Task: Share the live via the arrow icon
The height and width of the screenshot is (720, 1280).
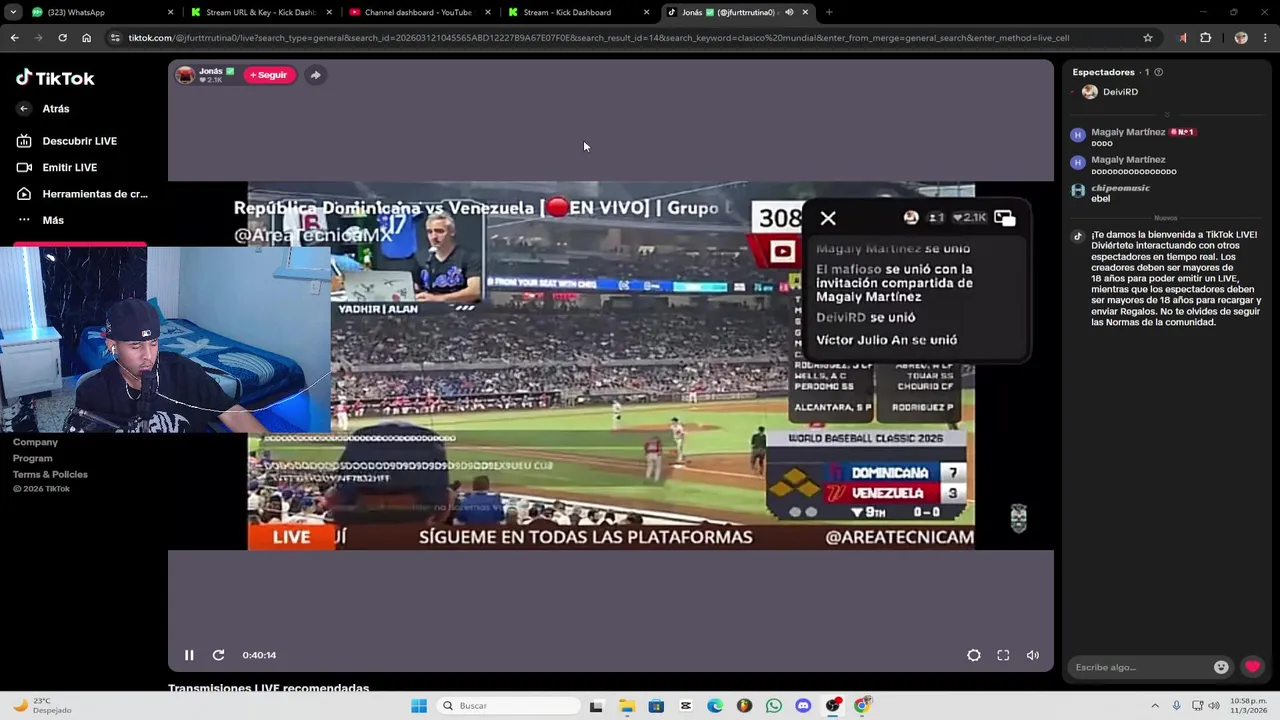Action: 315,75
